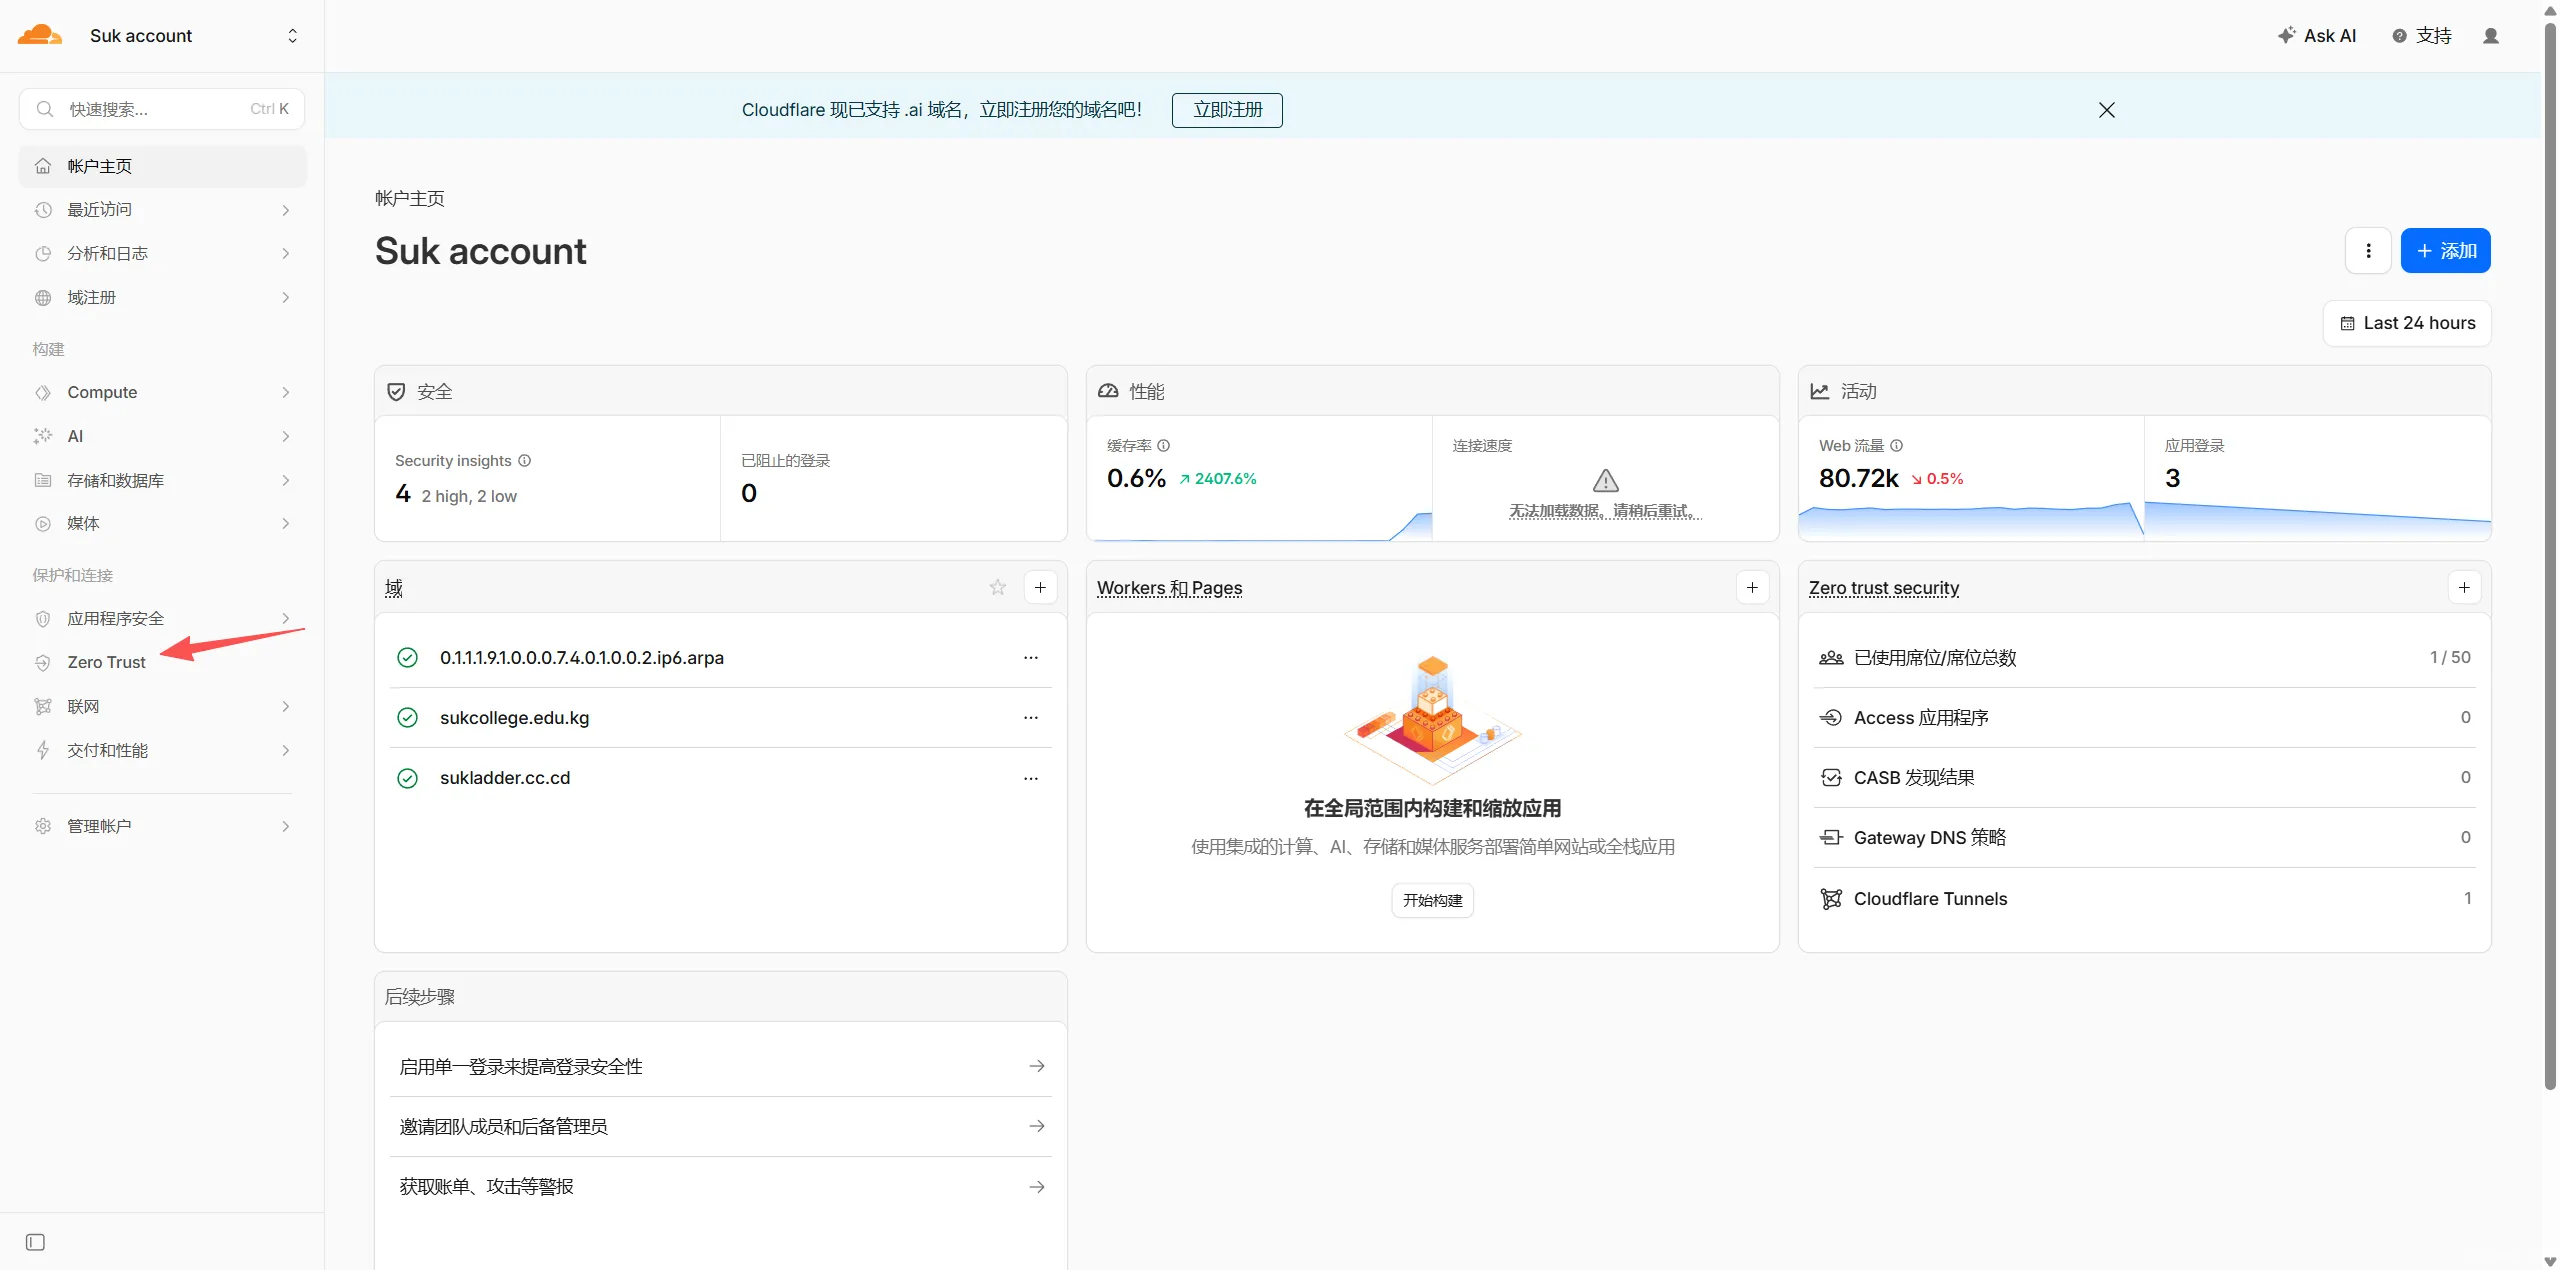This screenshot has width=2560, height=1270.
Task: Click the 立即注册 button
Action: coord(1227,110)
